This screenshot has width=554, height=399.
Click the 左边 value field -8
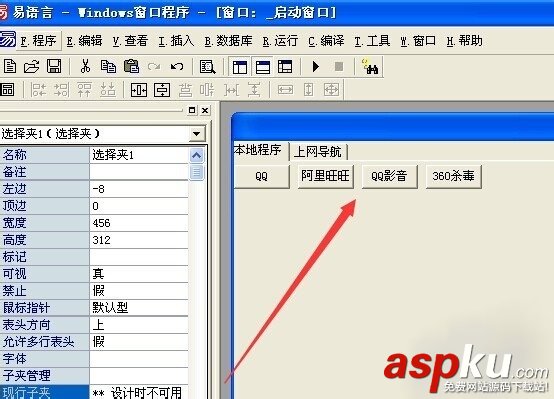139,189
